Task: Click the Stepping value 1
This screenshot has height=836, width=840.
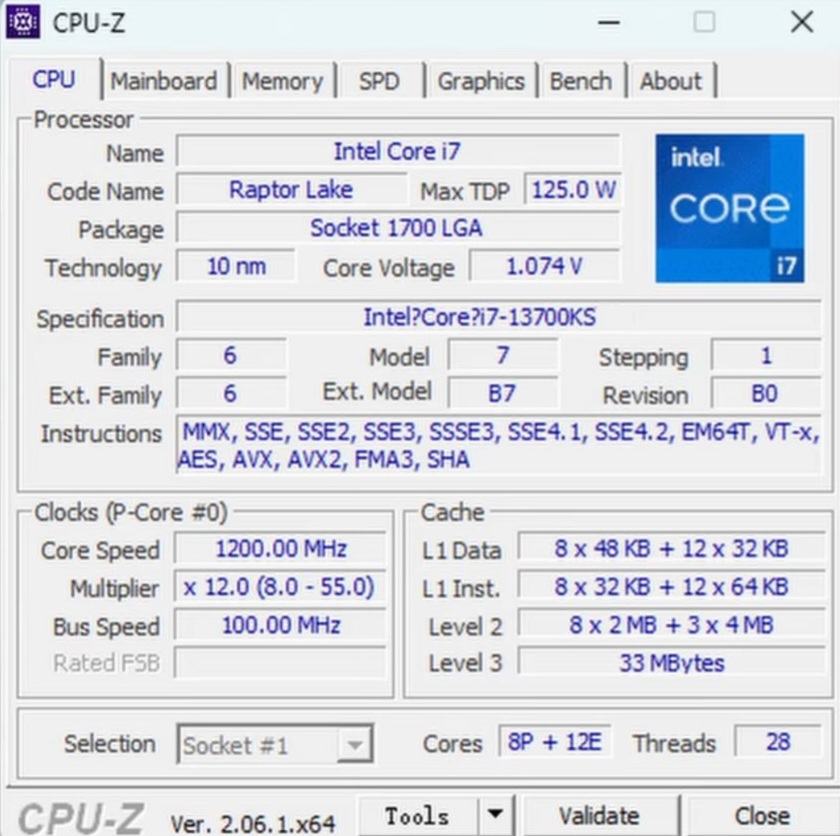Action: point(766,355)
